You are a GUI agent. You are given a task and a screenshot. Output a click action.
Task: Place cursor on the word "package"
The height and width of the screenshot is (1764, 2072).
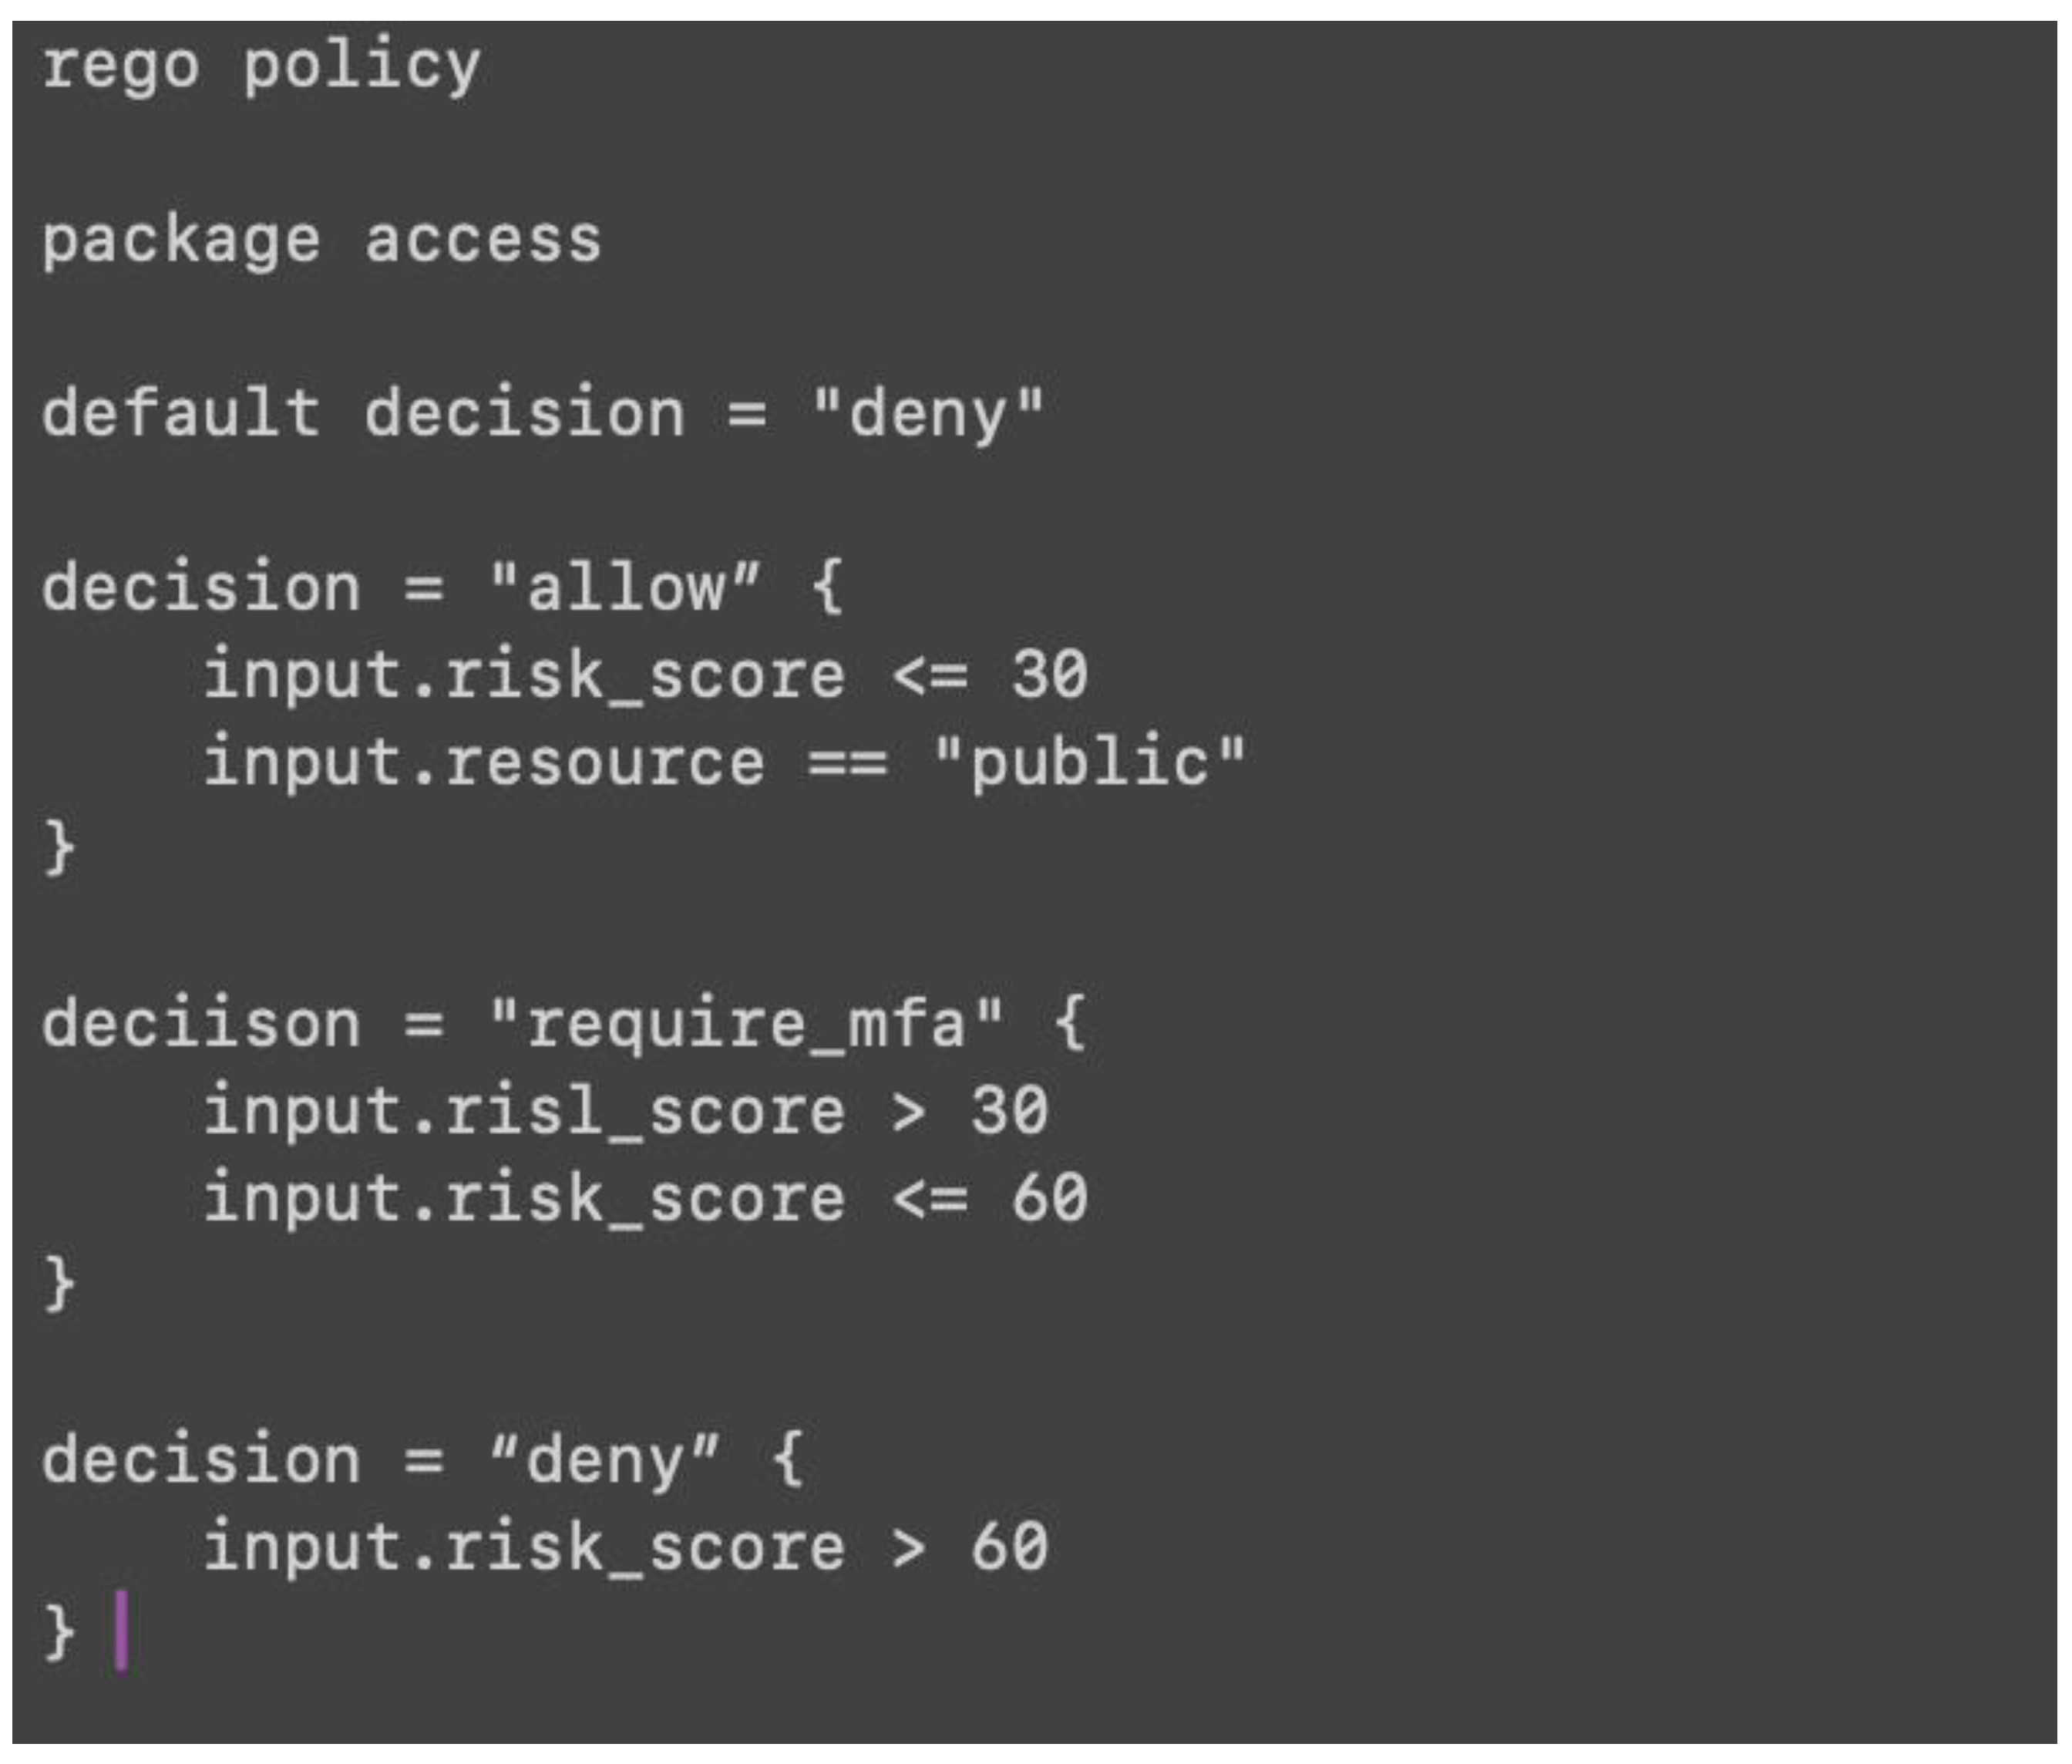click(180, 241)
